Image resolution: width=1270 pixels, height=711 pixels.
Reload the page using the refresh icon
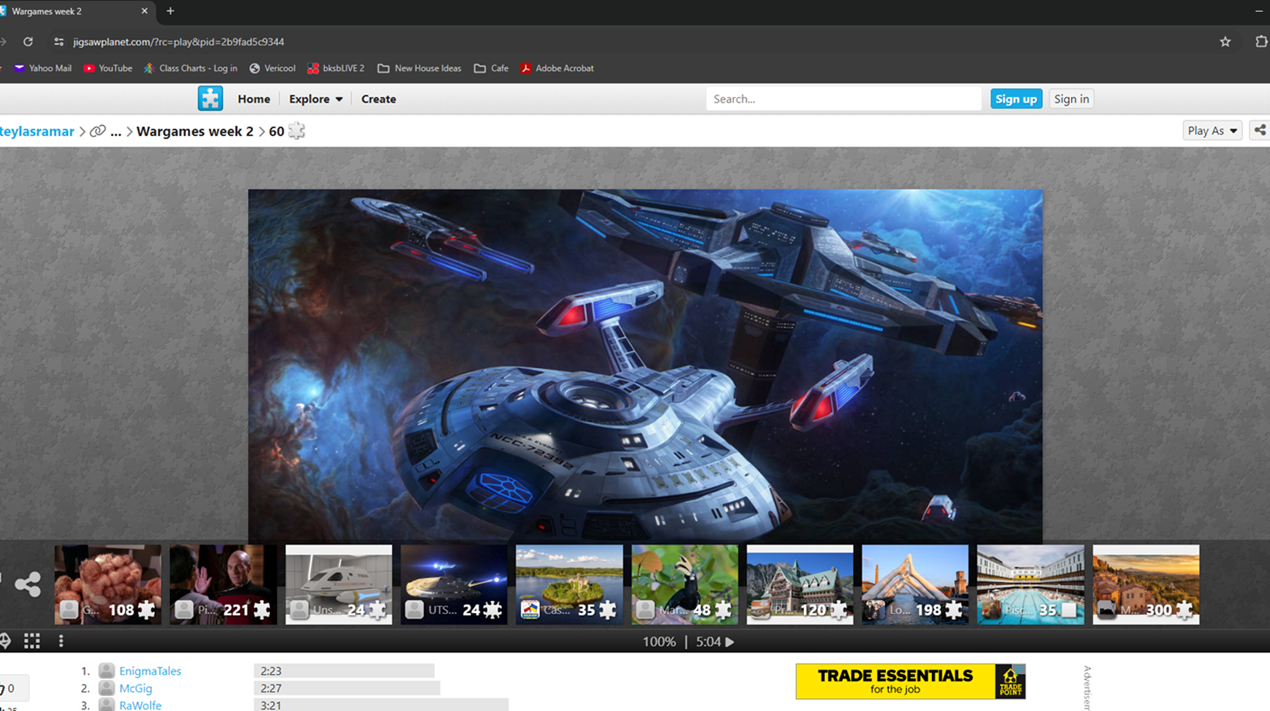pyautogui.click(x=28, y=42)
